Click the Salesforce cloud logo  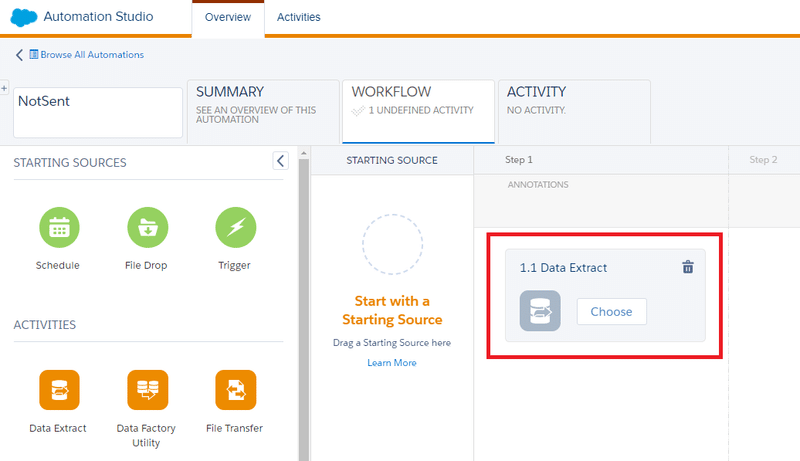[x=23, y=17]
